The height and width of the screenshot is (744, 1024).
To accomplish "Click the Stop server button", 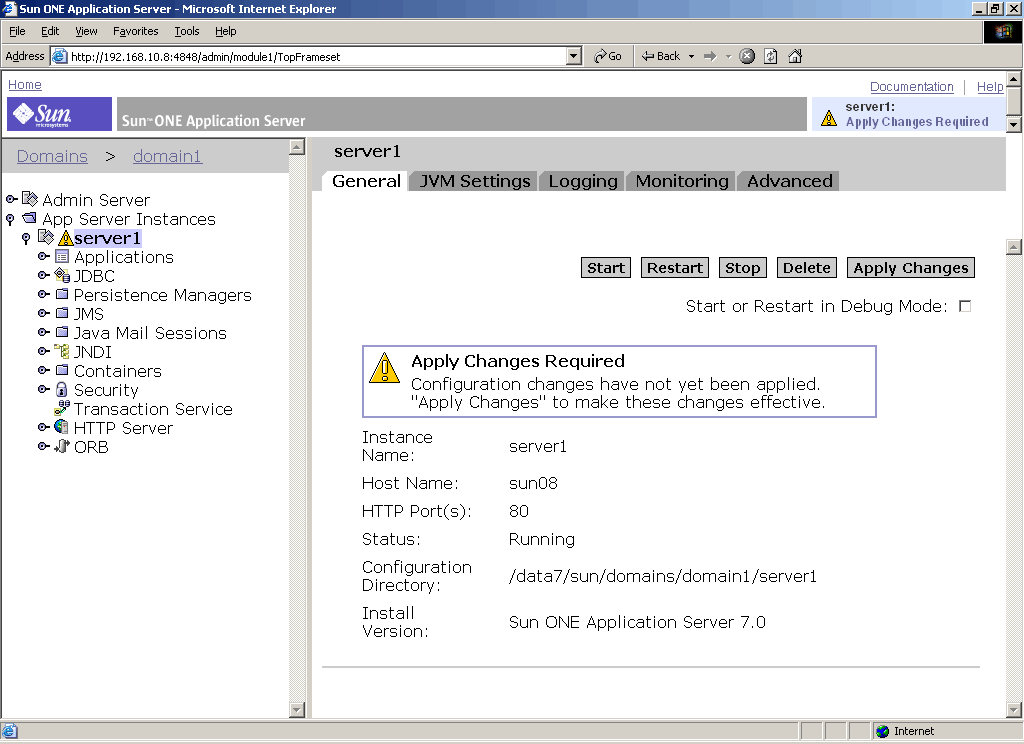I will 743,268.
